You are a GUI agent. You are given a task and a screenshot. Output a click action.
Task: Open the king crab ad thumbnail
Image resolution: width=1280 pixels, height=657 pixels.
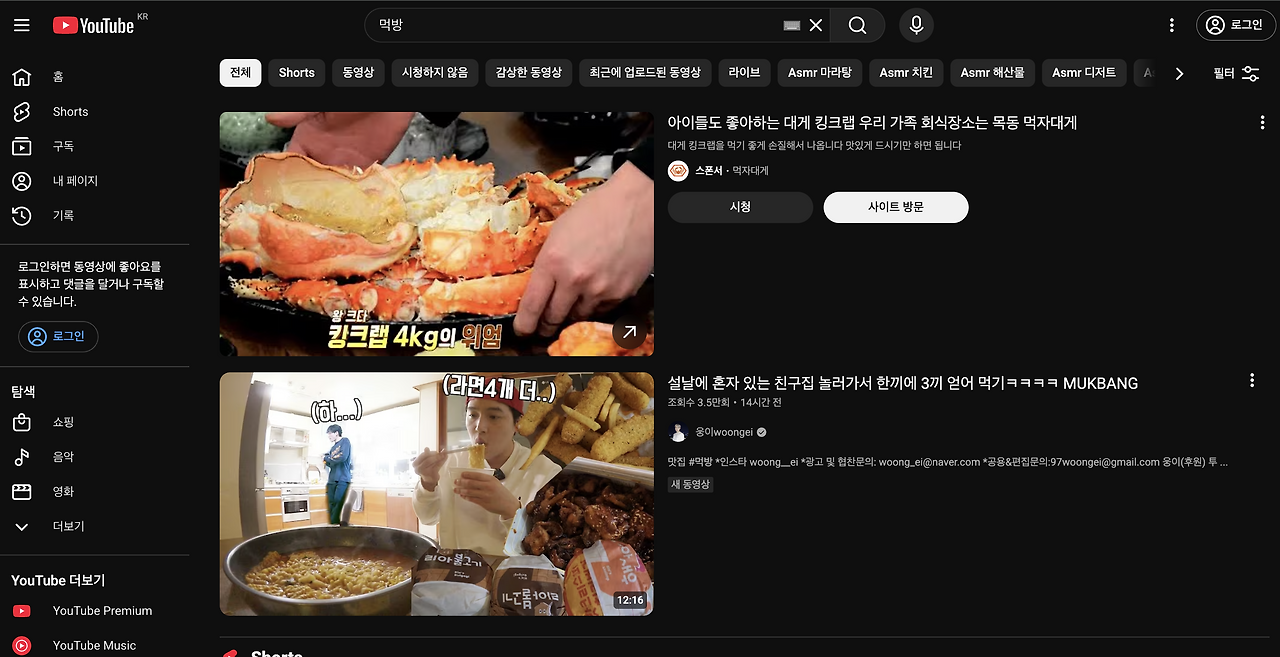coord(436,233)
